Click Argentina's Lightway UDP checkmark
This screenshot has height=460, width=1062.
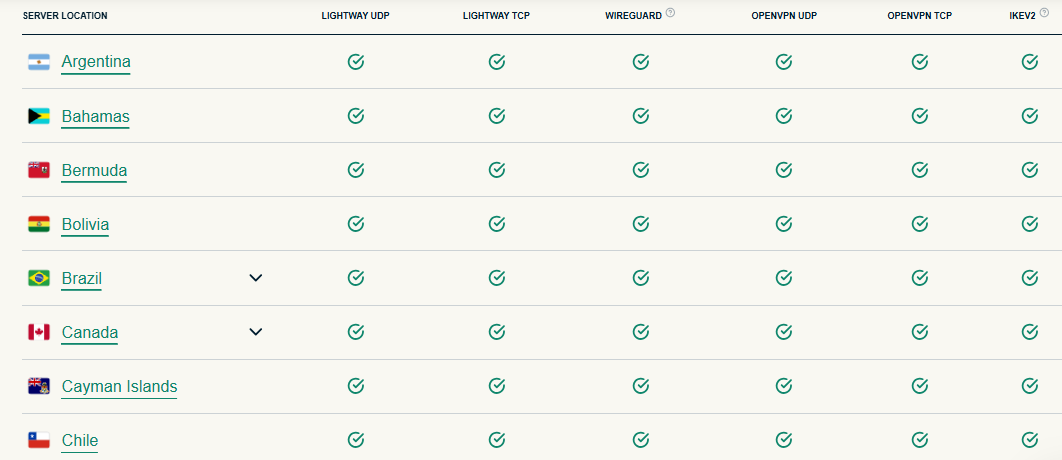coord(355,62)
